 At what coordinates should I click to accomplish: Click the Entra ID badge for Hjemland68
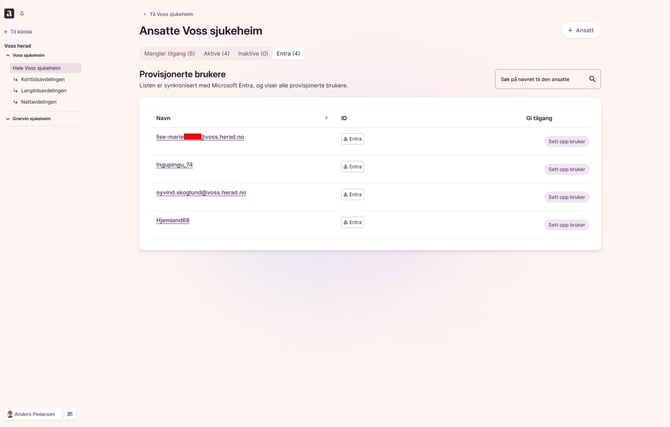[352, 222]
